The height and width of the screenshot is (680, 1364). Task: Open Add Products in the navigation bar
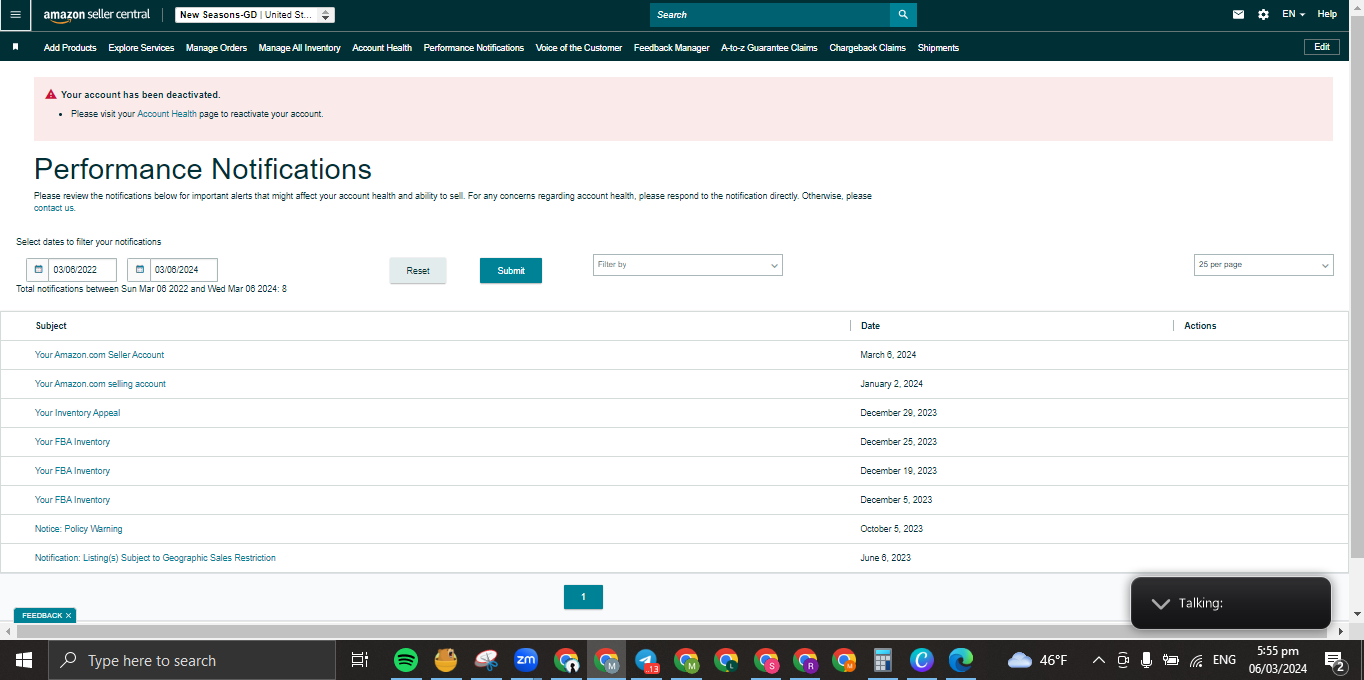point(70,48)
